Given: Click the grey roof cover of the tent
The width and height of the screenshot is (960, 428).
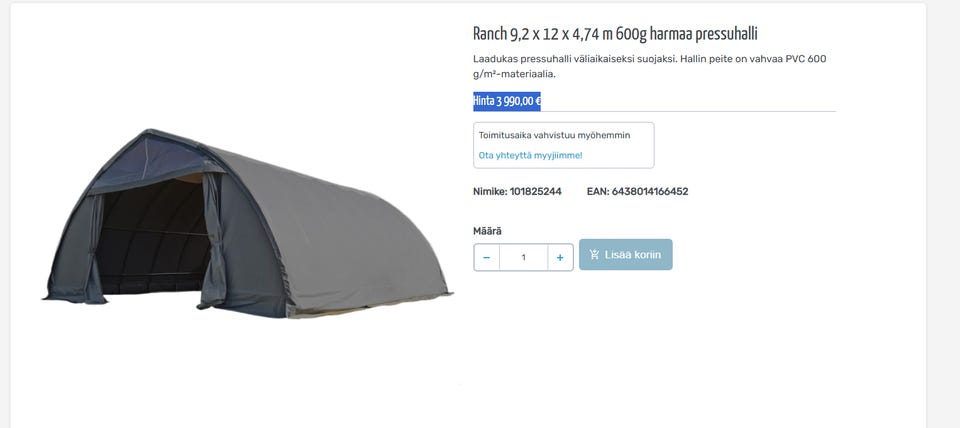Looking at the screenshot, I should click(x=343, y=233).
